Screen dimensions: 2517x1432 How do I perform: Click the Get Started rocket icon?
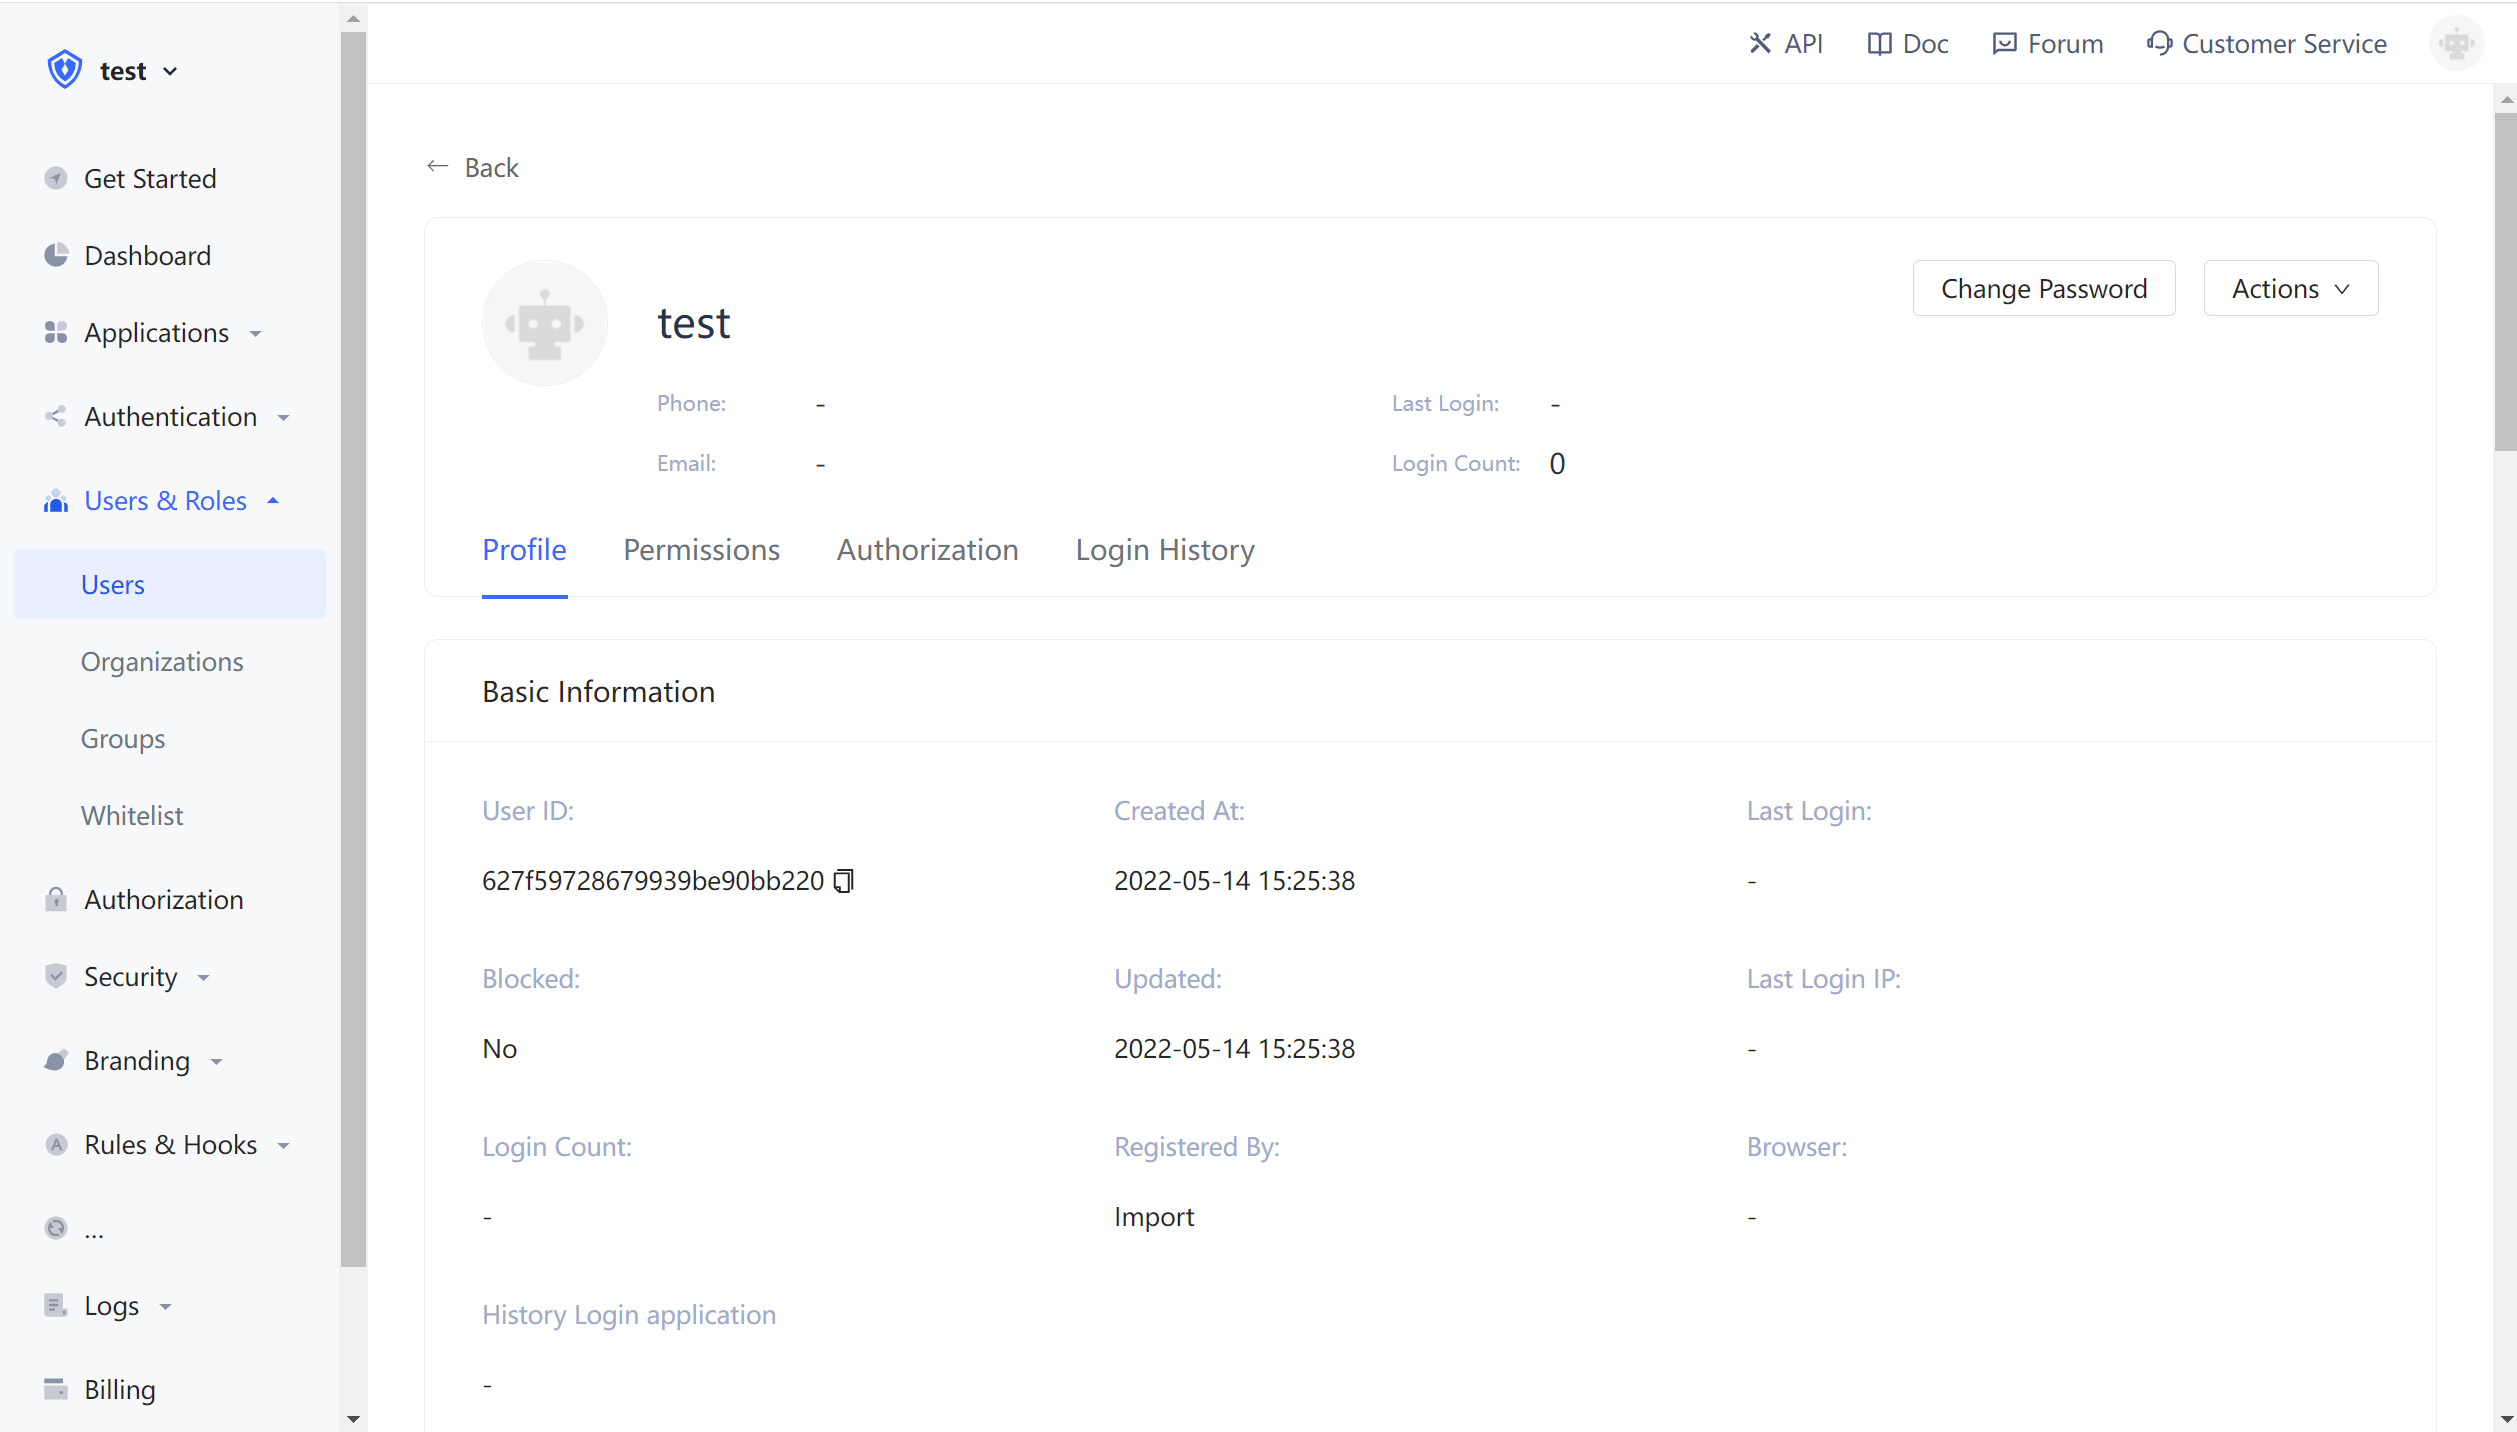tap(57, 178)
